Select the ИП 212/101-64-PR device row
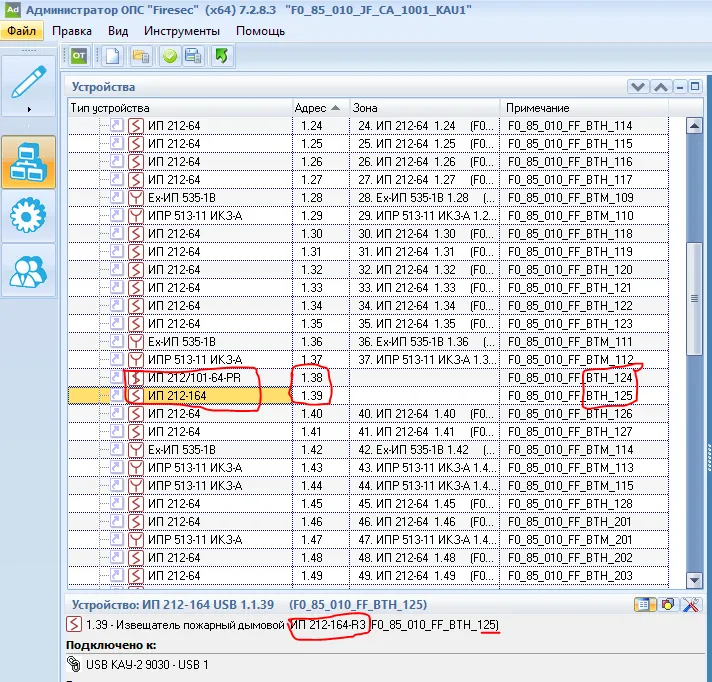 point(368,378)
